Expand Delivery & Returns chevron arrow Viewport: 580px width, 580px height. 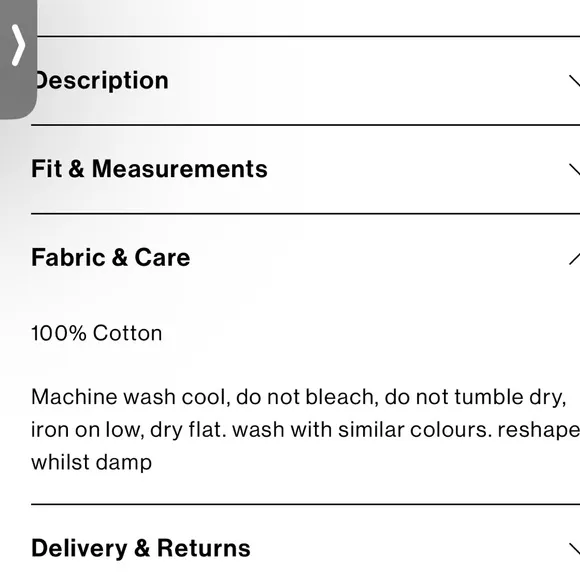pos(574,549)
